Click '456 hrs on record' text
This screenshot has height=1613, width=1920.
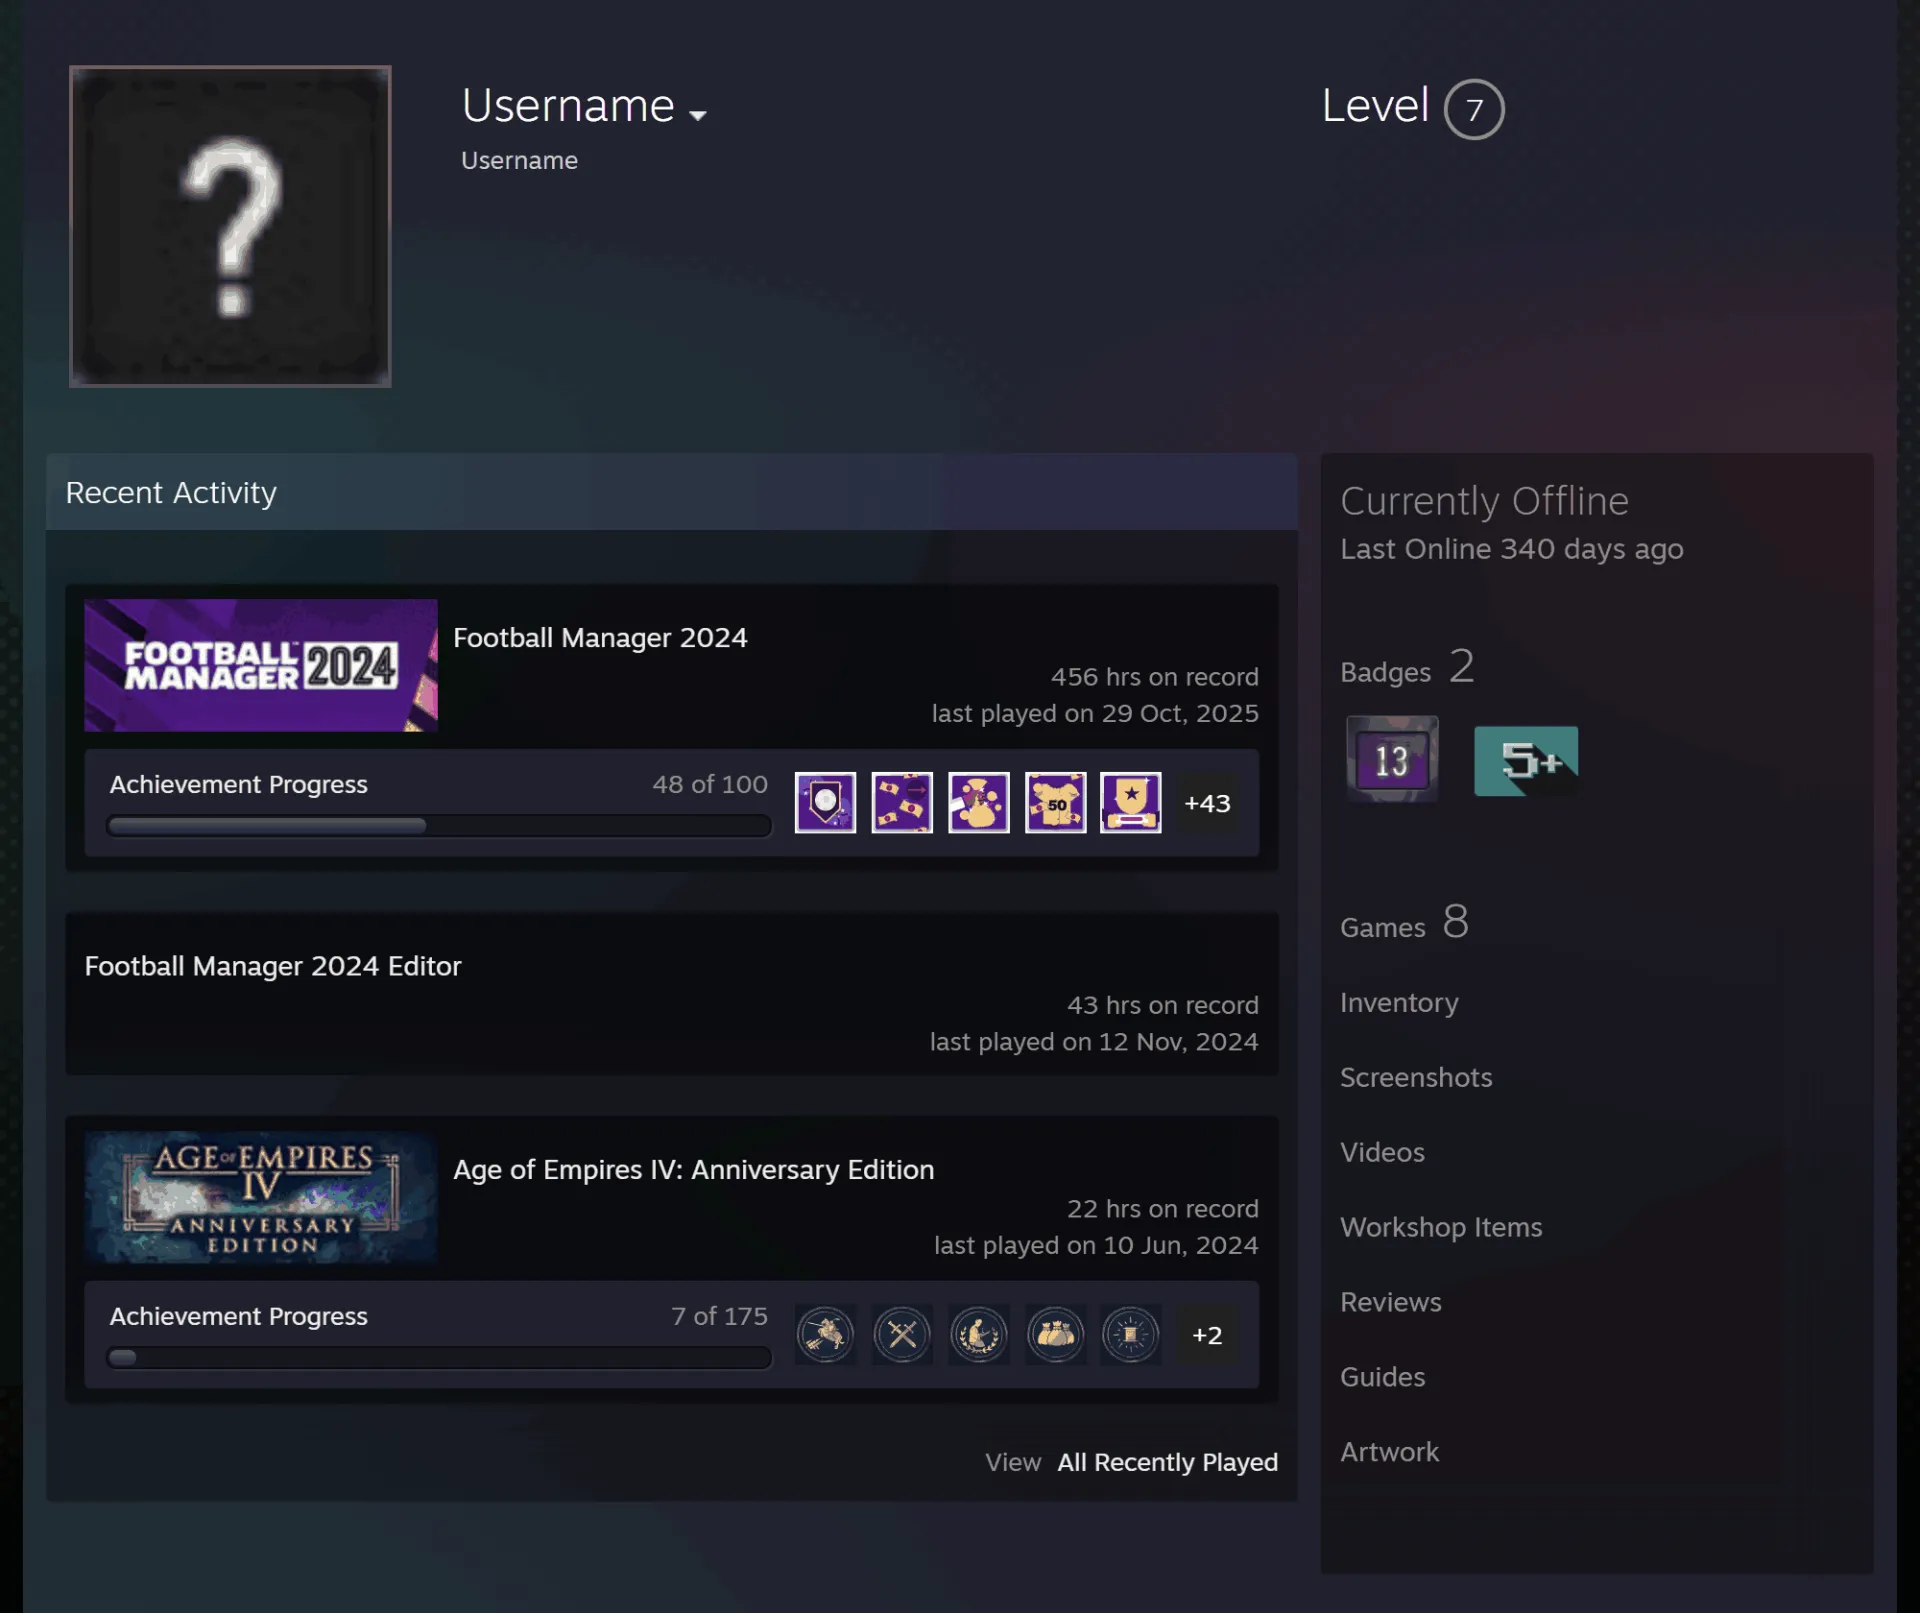pyautogui.click(x=1154, y=677)
